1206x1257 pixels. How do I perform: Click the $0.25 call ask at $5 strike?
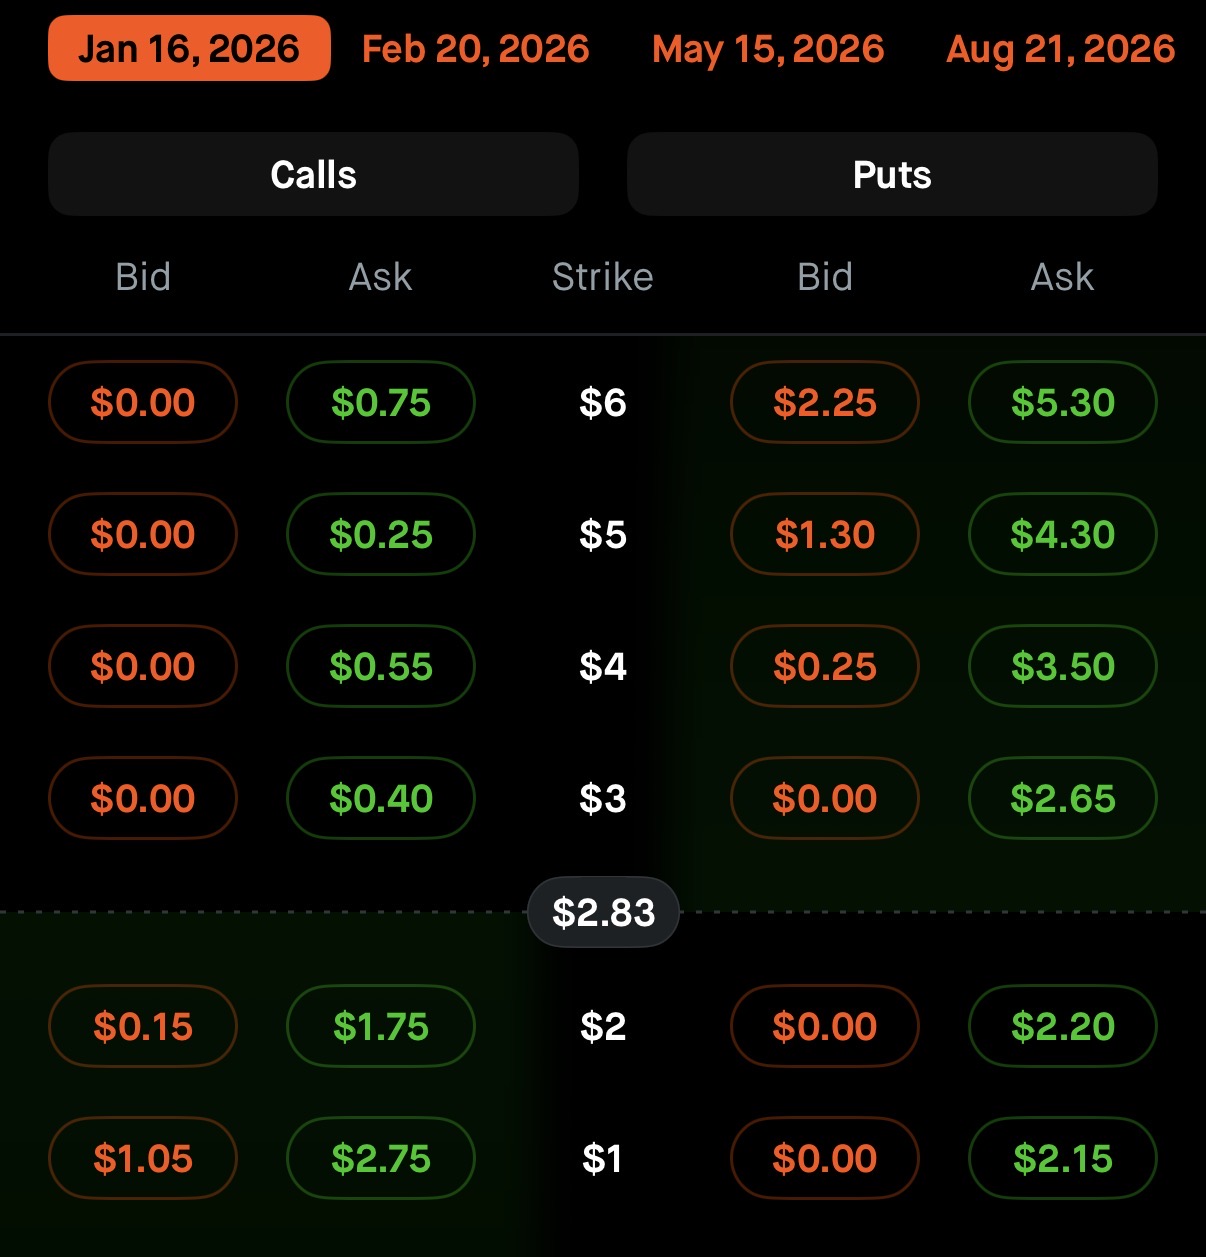[x=381, y=534]
